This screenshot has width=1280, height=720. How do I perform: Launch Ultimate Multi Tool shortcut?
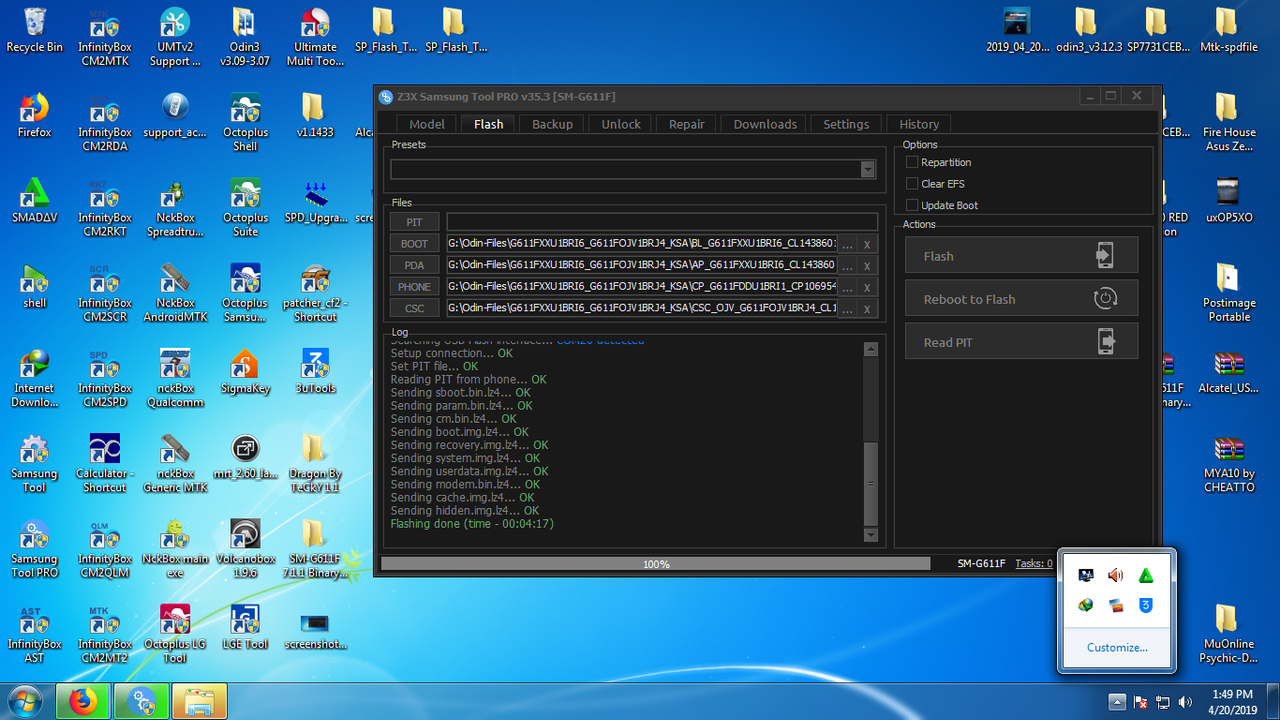click(315, 38)
